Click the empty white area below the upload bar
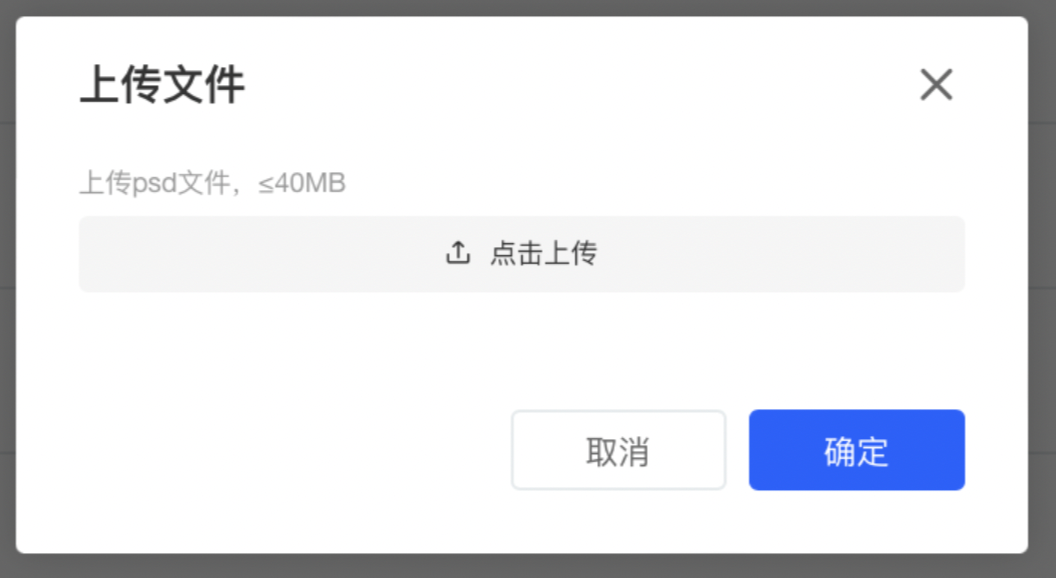This screenshot has height=578, width=1056. click(522, 350)
